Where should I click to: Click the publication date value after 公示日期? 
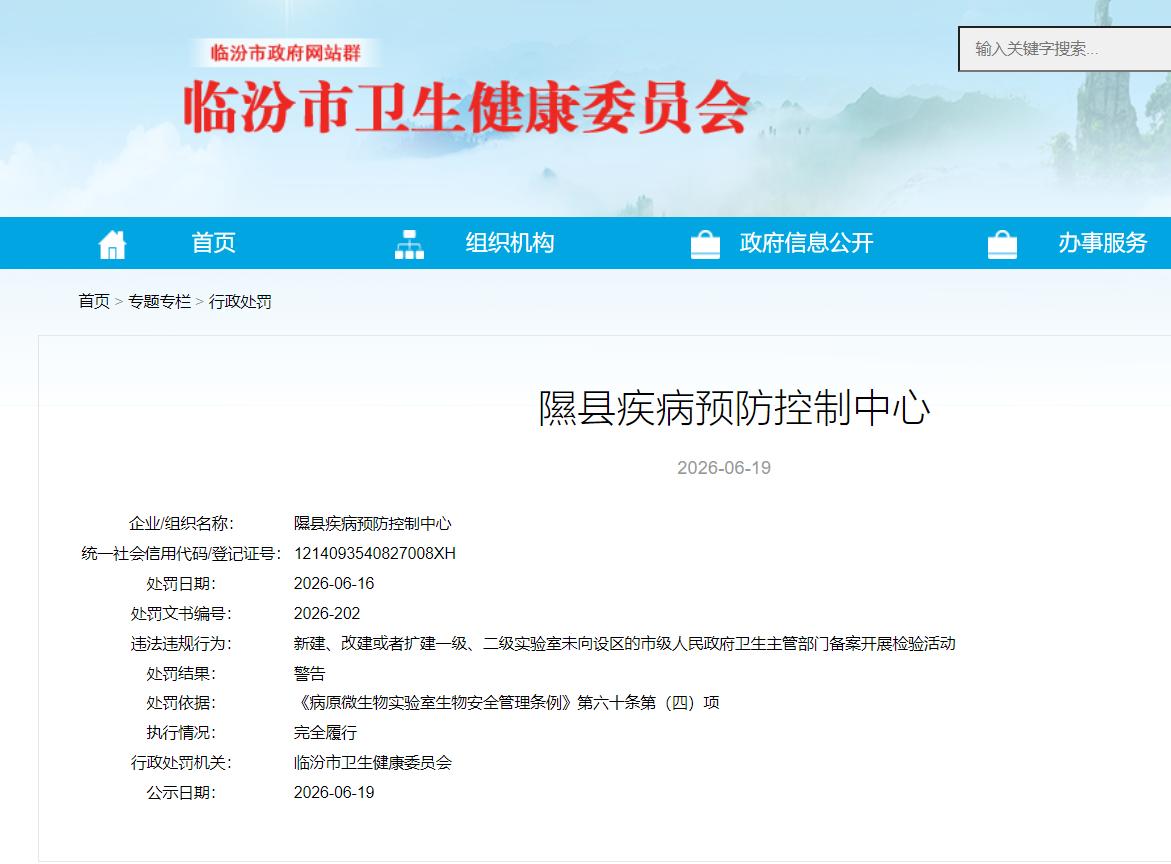(x=334, y=792)
